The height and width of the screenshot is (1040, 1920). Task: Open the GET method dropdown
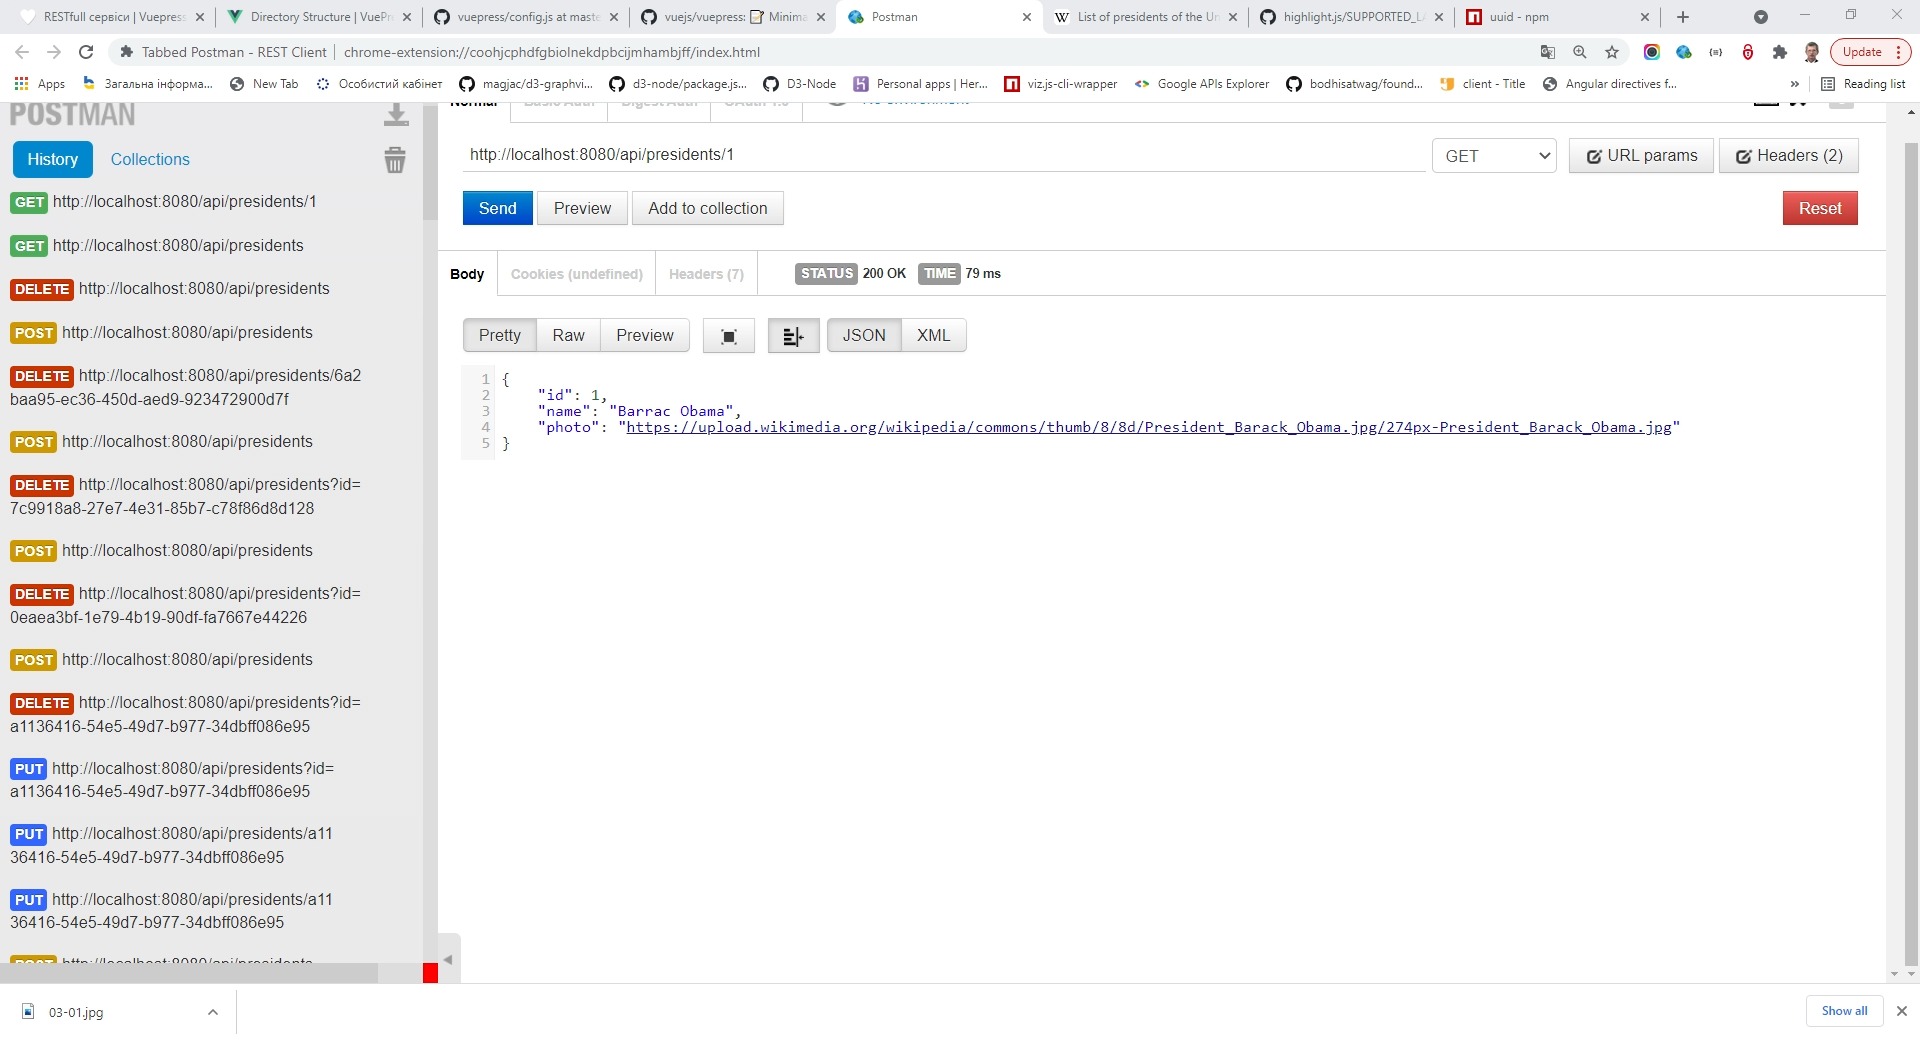click(x=1494, y=156)
